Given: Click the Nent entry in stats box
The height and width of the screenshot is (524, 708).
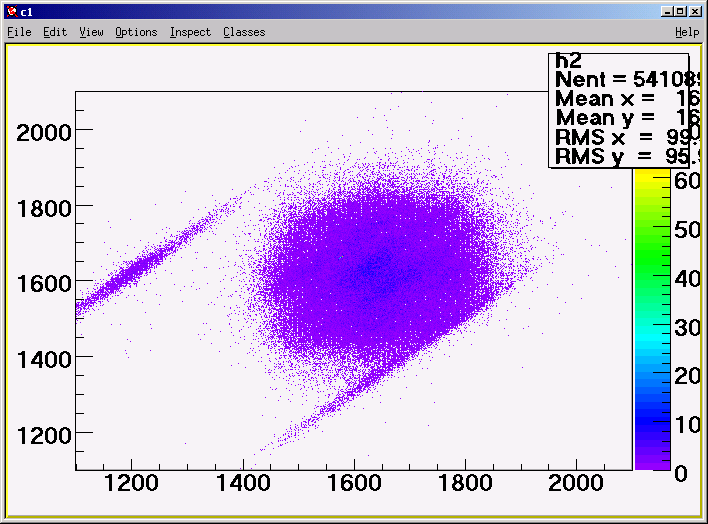Looking at the screenshot, I should (628, 80).
